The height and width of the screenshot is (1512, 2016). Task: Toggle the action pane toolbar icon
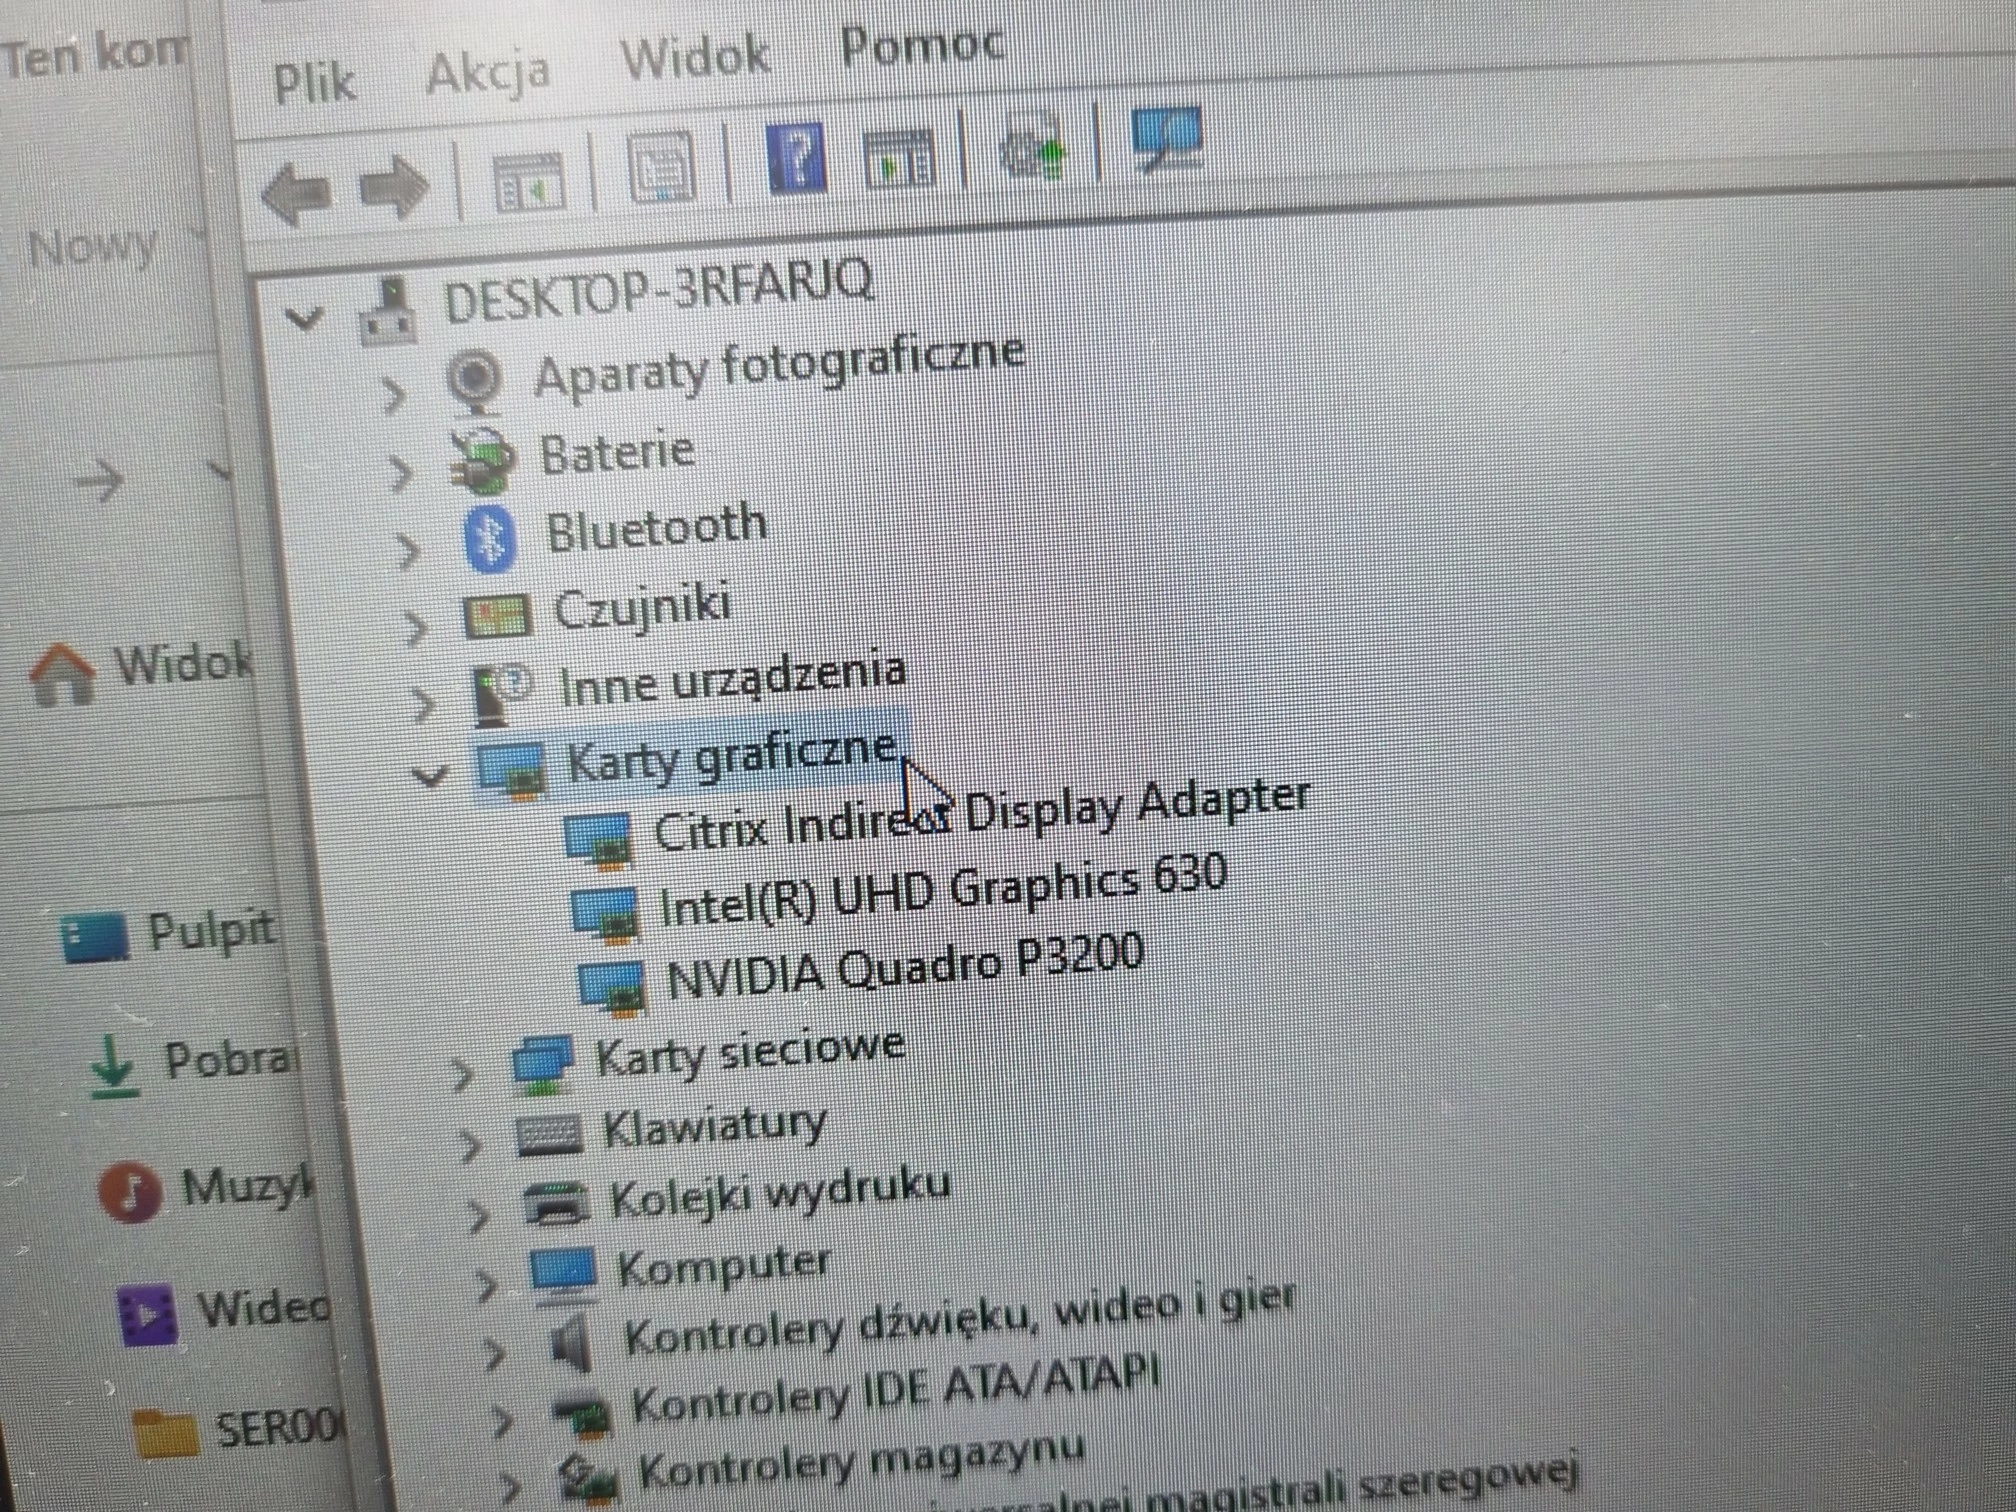(x=898, y=158)
